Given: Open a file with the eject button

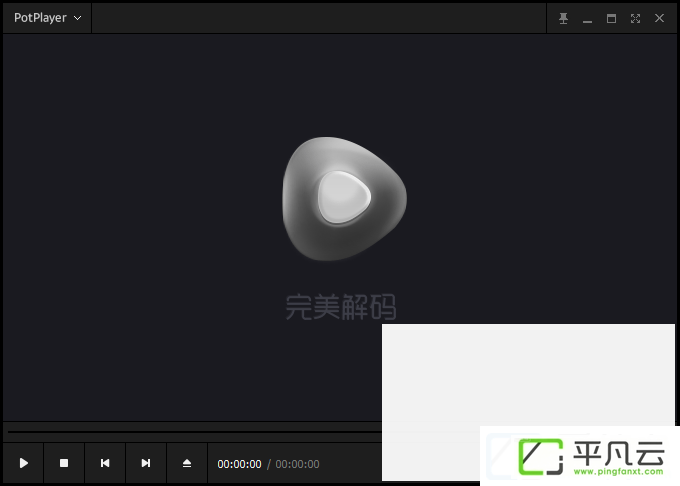Looking at the screenshot, I should [187, 463].
